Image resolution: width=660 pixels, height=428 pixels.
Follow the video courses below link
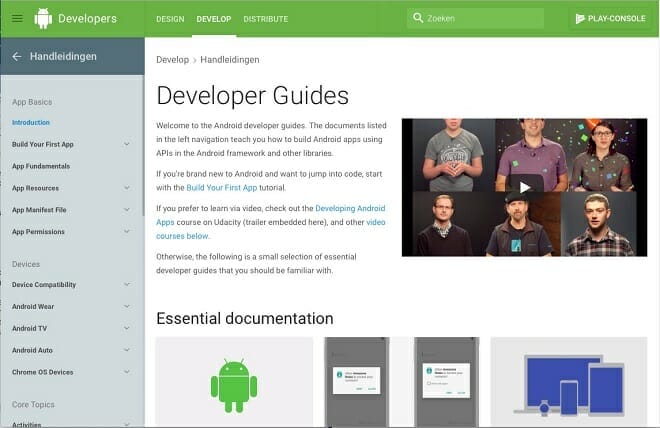point(183,236)
